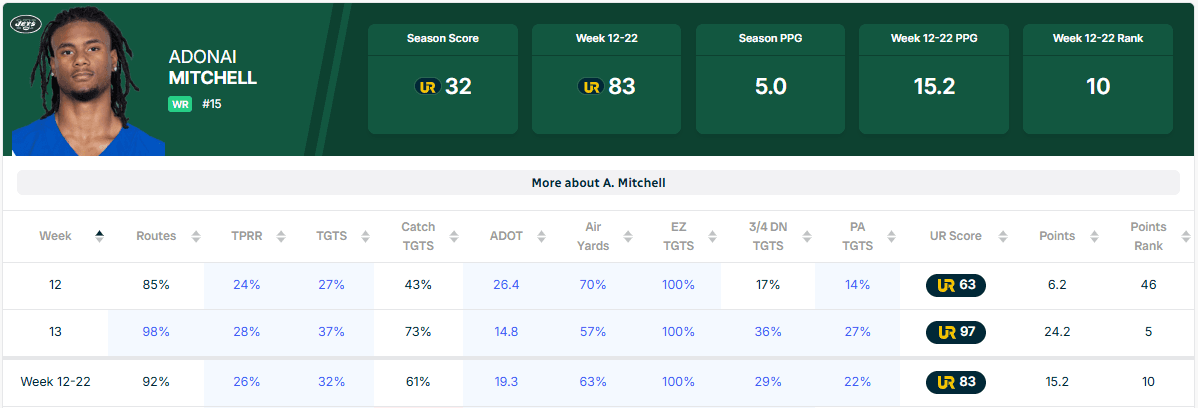Click week 13 Routes 98% value

pos(156,332)
